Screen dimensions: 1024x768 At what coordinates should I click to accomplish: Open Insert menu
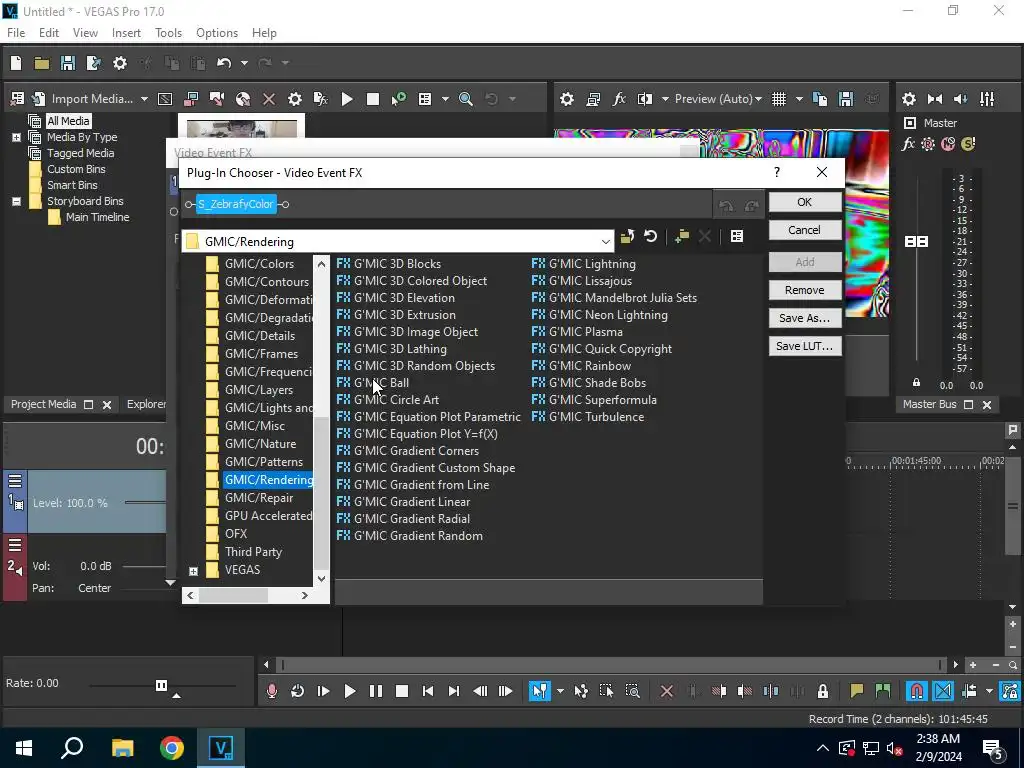point(126,33)
